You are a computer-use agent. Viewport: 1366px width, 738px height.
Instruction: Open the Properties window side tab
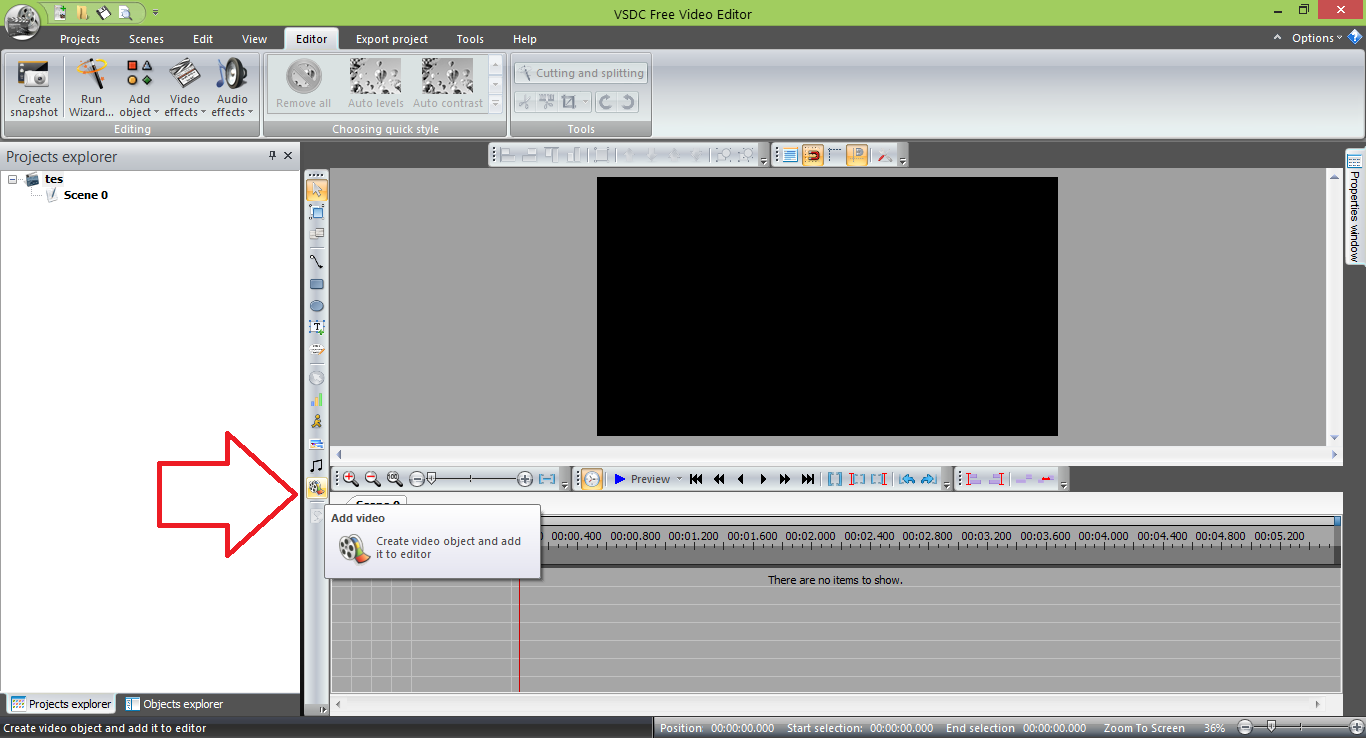point(1355,207)
